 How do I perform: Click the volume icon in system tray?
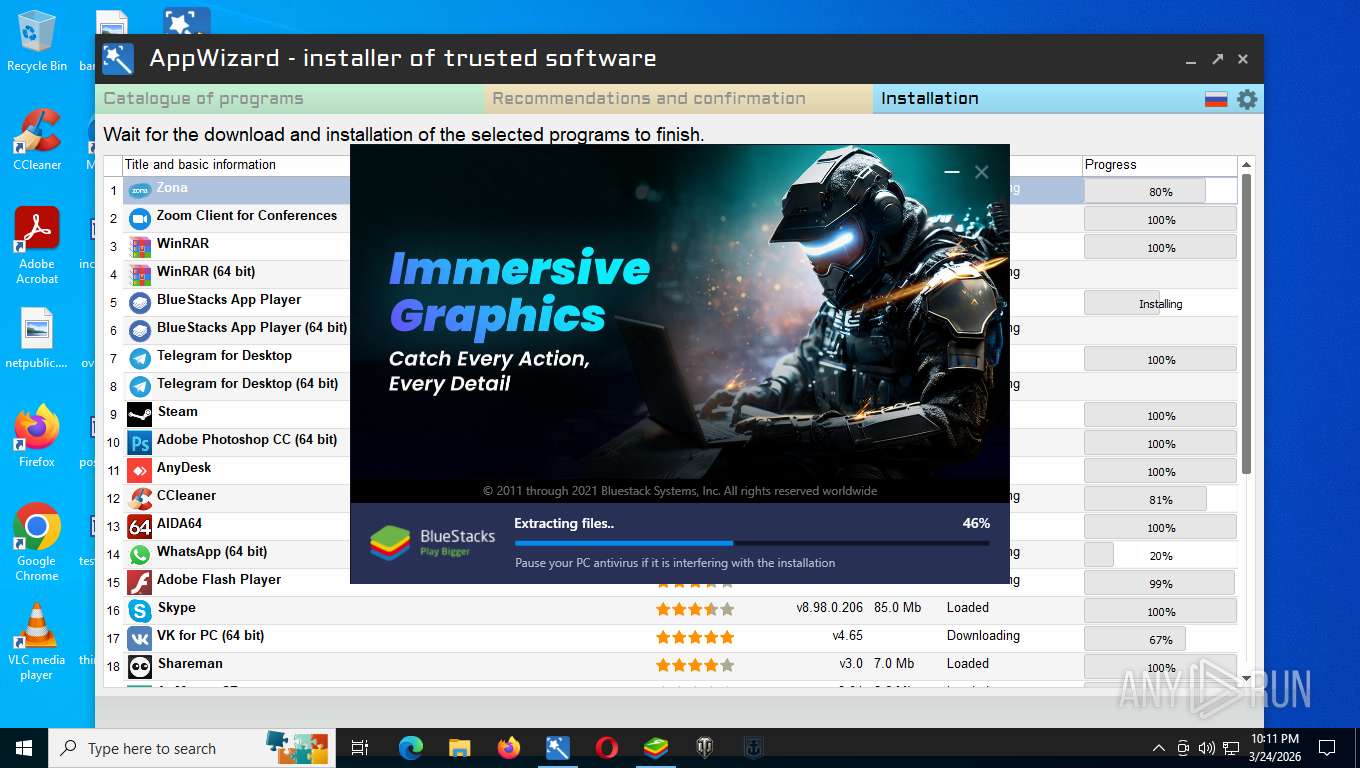1206,748
